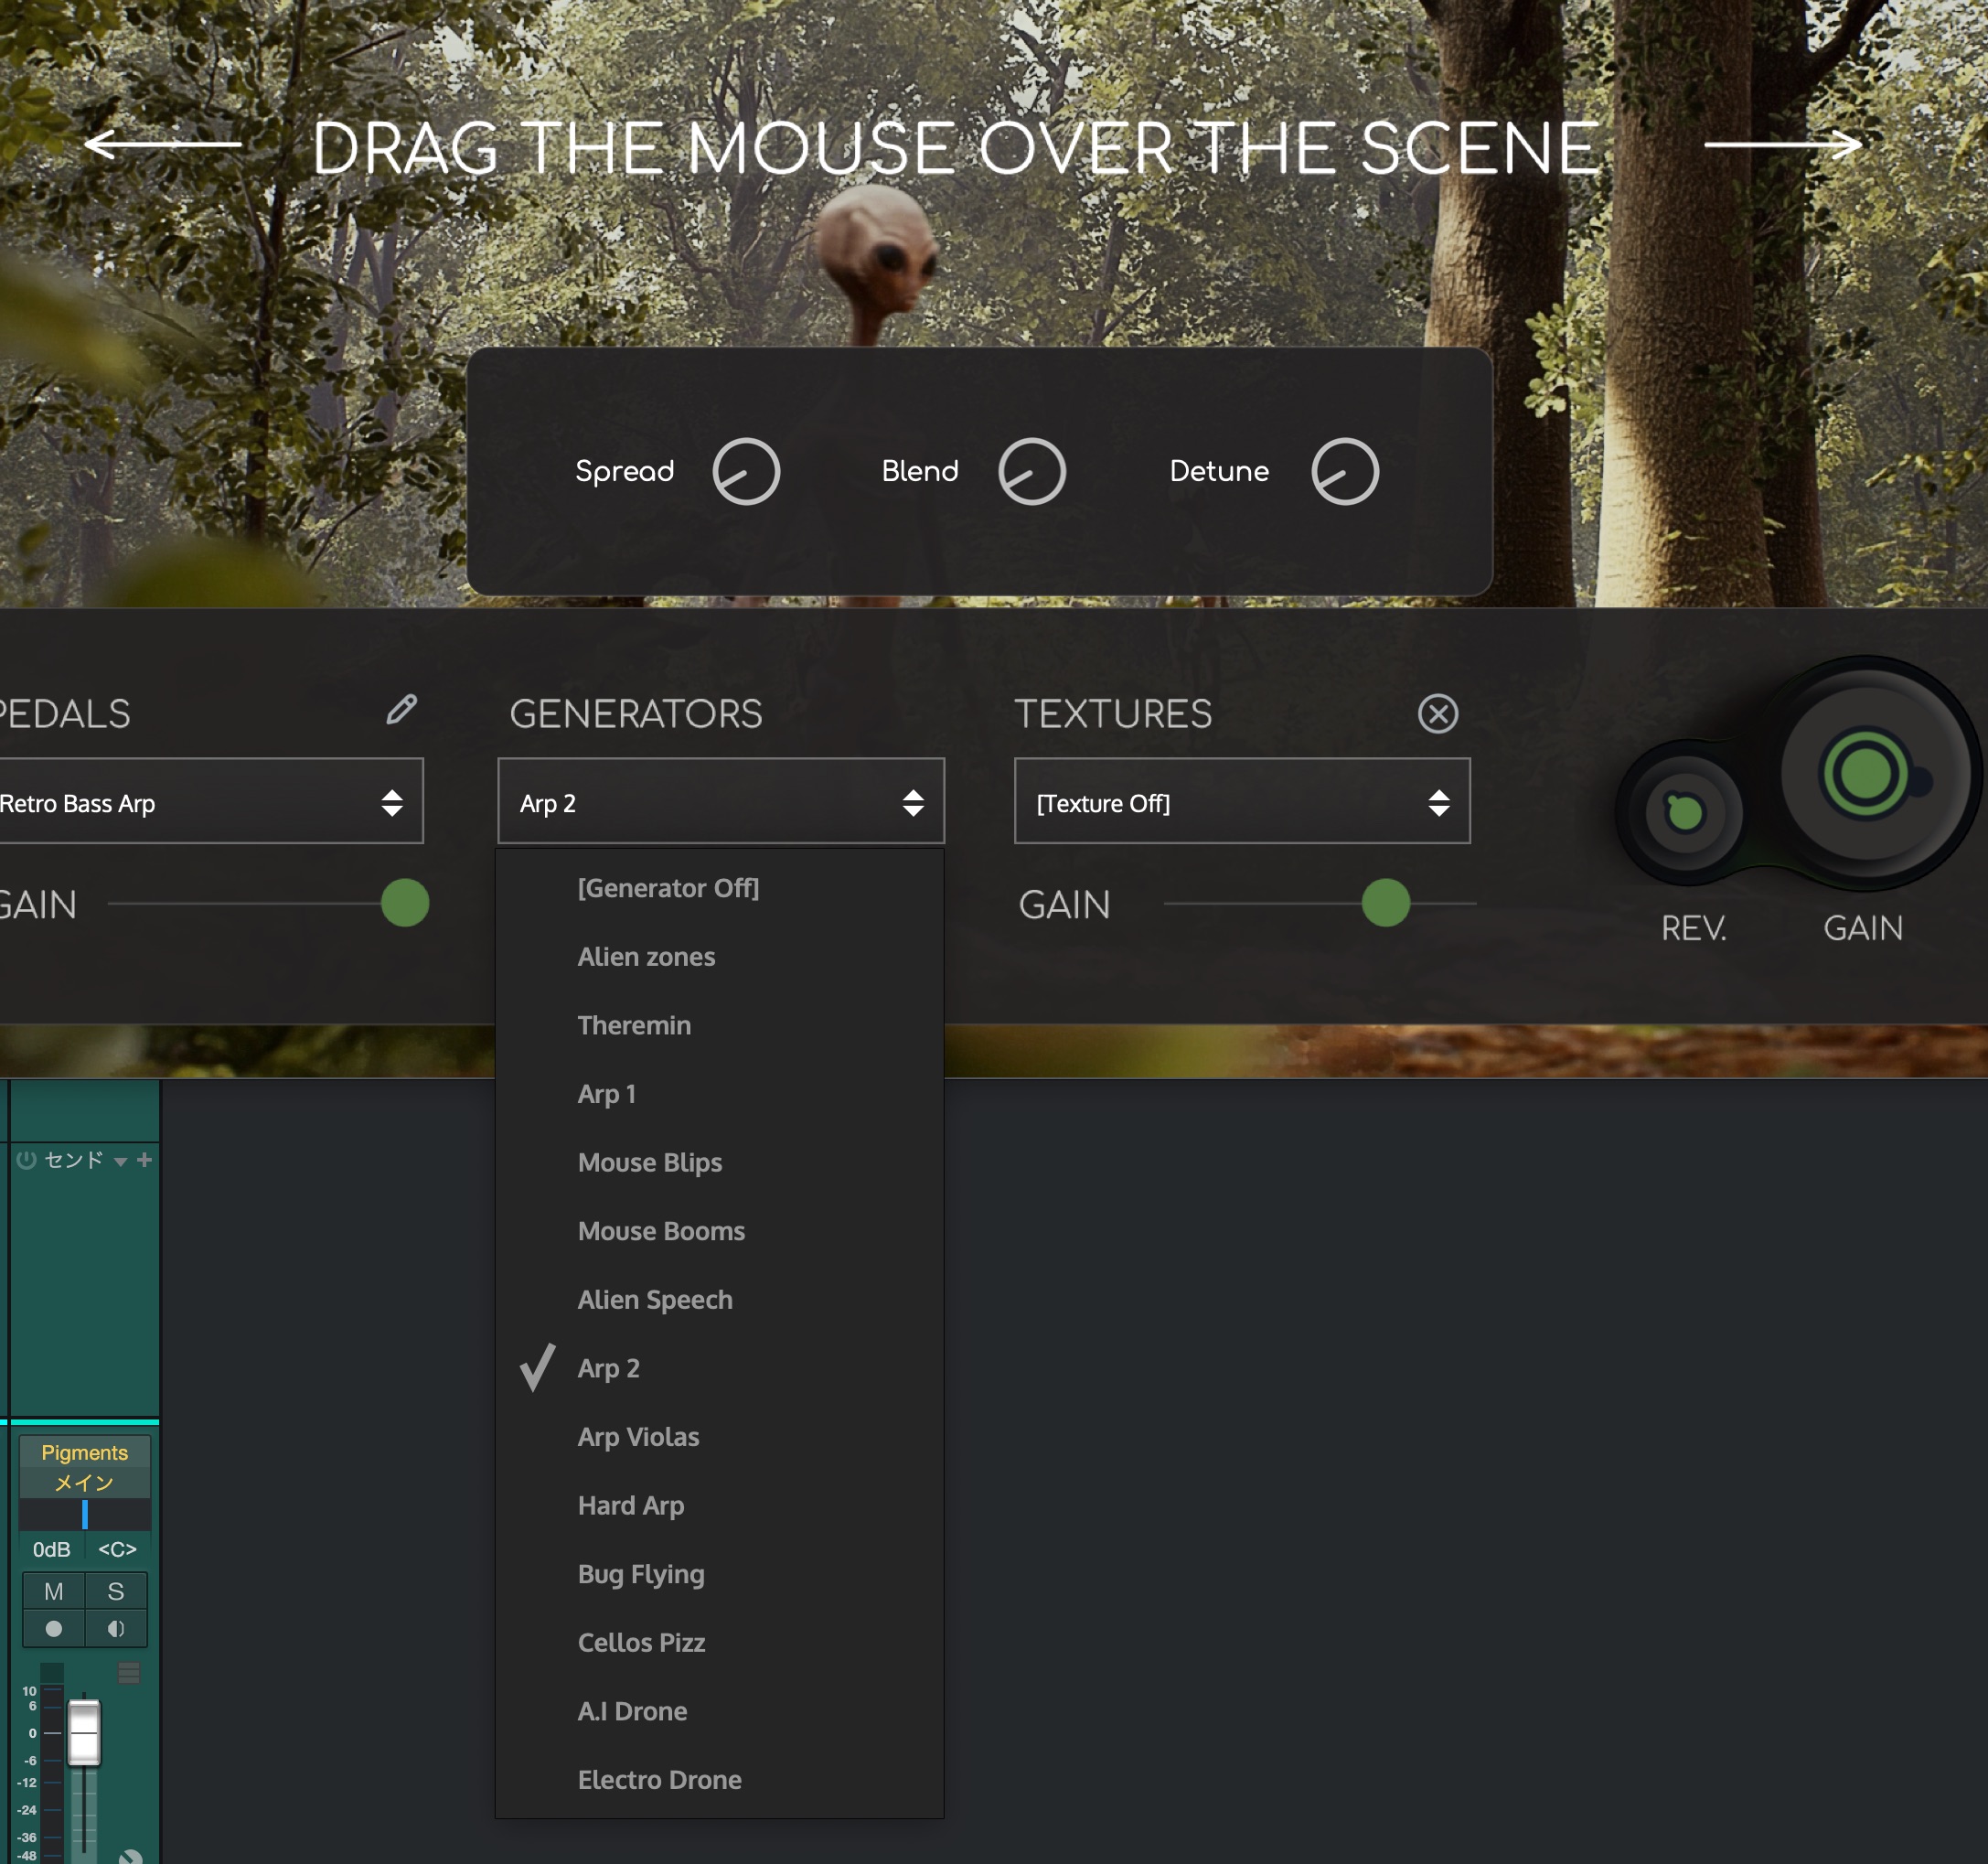The image size is (1988, 1864).
Task: Select Electro Drone generator entry
Action: click(x=659, y=1779)
